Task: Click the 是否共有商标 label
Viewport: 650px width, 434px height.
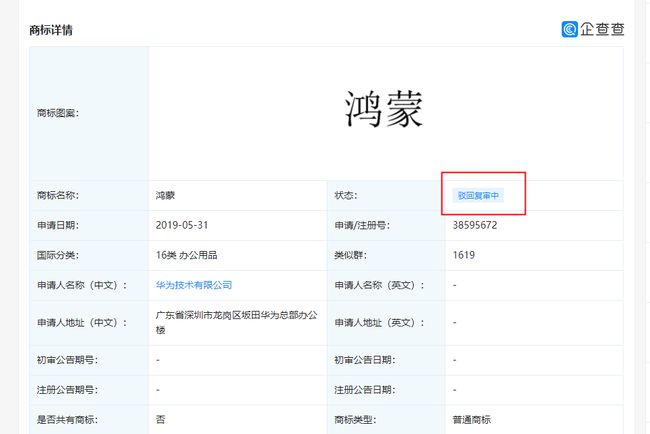Action: [x=67, y=419]
